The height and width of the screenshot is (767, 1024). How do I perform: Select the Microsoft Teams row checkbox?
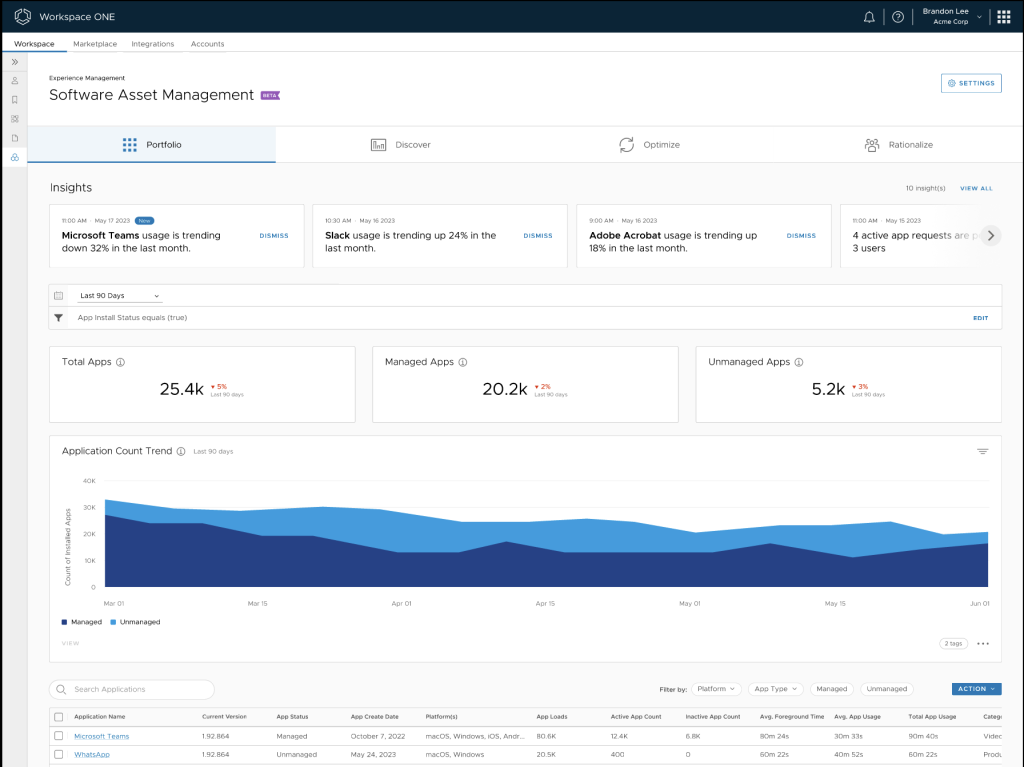tap(59, 736)
